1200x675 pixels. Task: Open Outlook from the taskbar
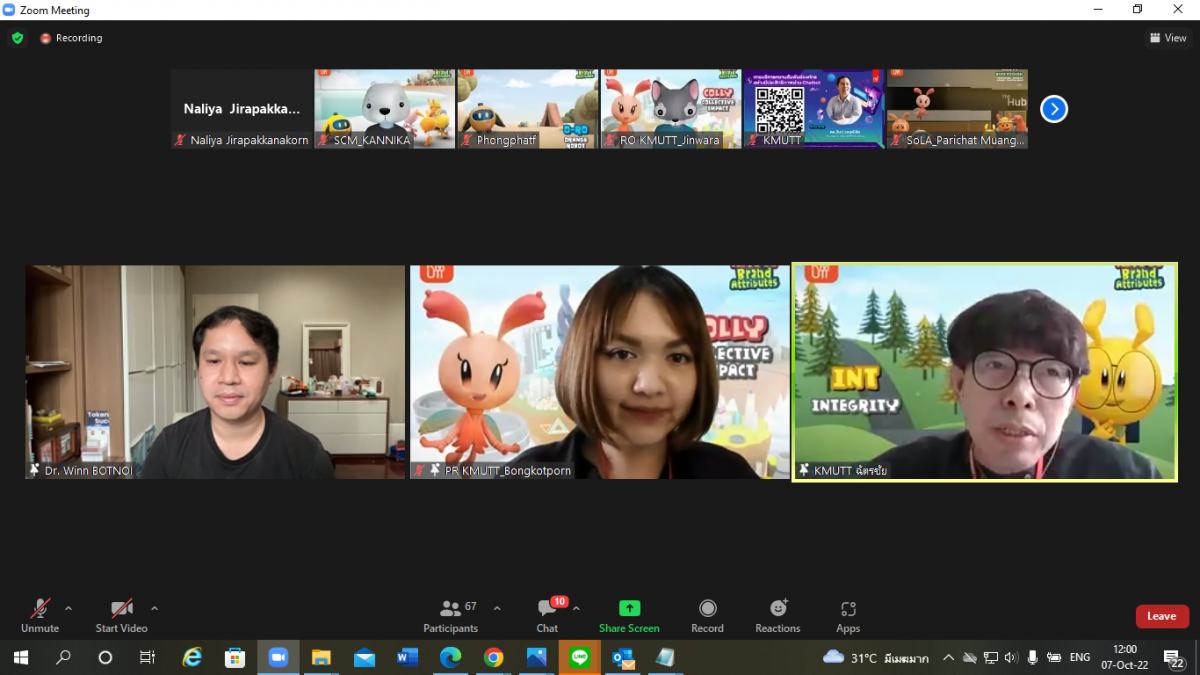(623, 657)
